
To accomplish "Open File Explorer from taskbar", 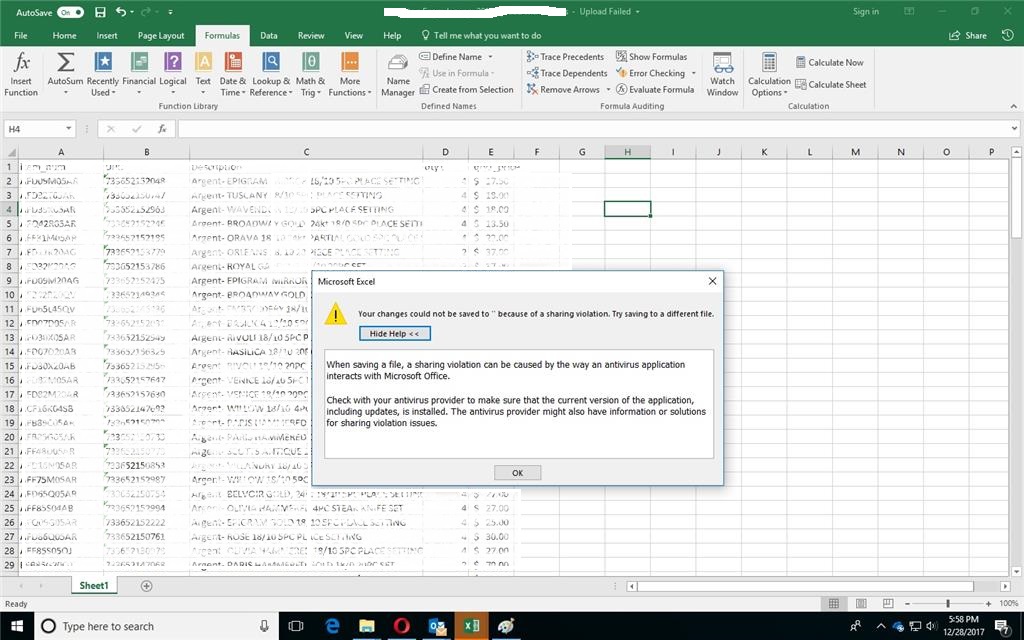I will [366, 626].
